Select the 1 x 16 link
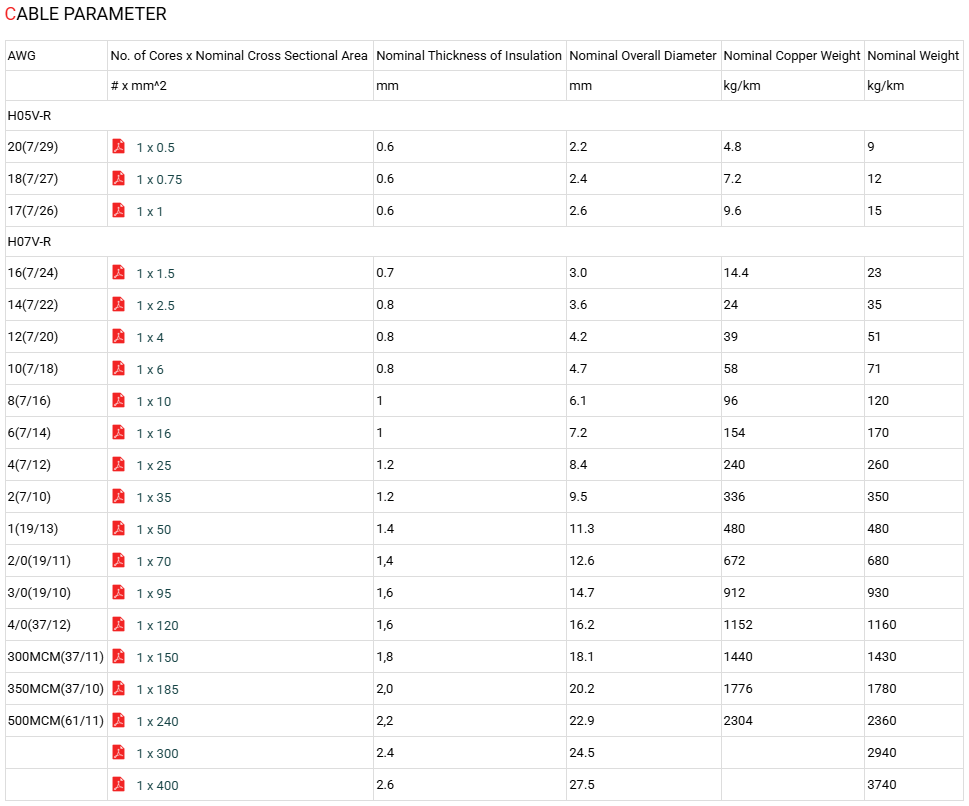This screenshot has height=806, width=969. coord(154,433)
